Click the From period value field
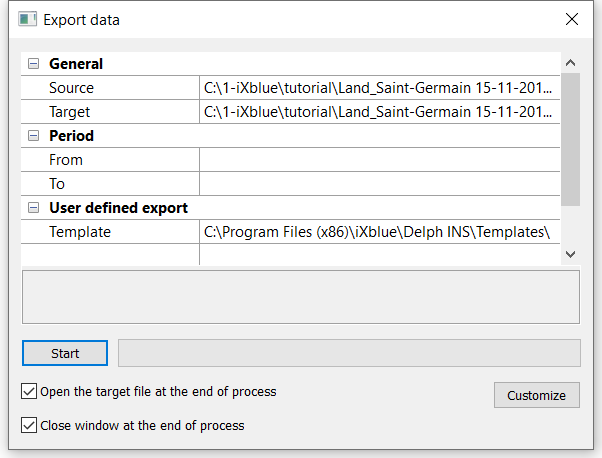The width and height of the screenshot is (602, 458). coord(379,160)
